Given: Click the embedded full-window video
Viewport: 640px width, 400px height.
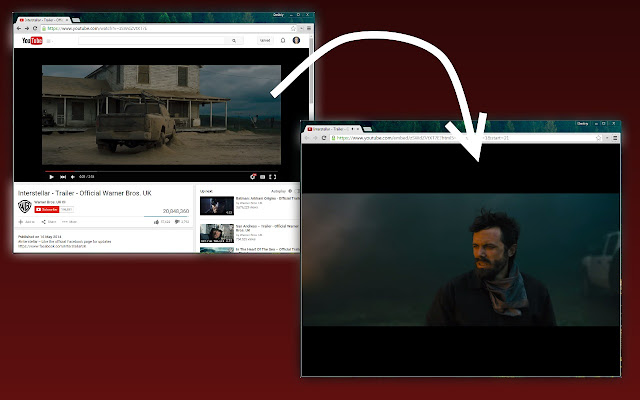Looking at the screenshot, I should point(461,260).
